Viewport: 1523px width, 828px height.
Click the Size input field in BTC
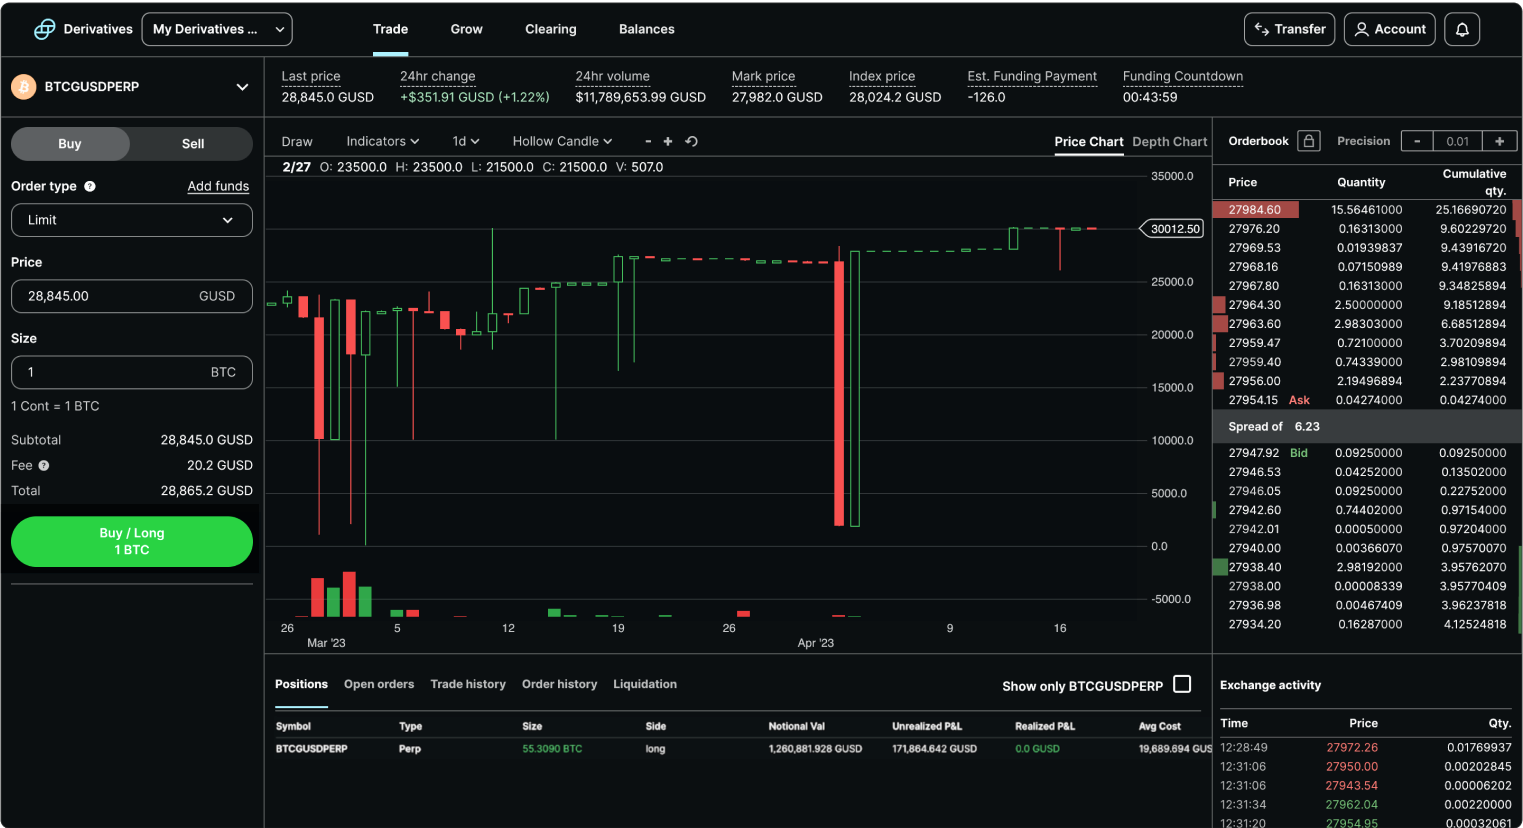(x=132, y=372)
